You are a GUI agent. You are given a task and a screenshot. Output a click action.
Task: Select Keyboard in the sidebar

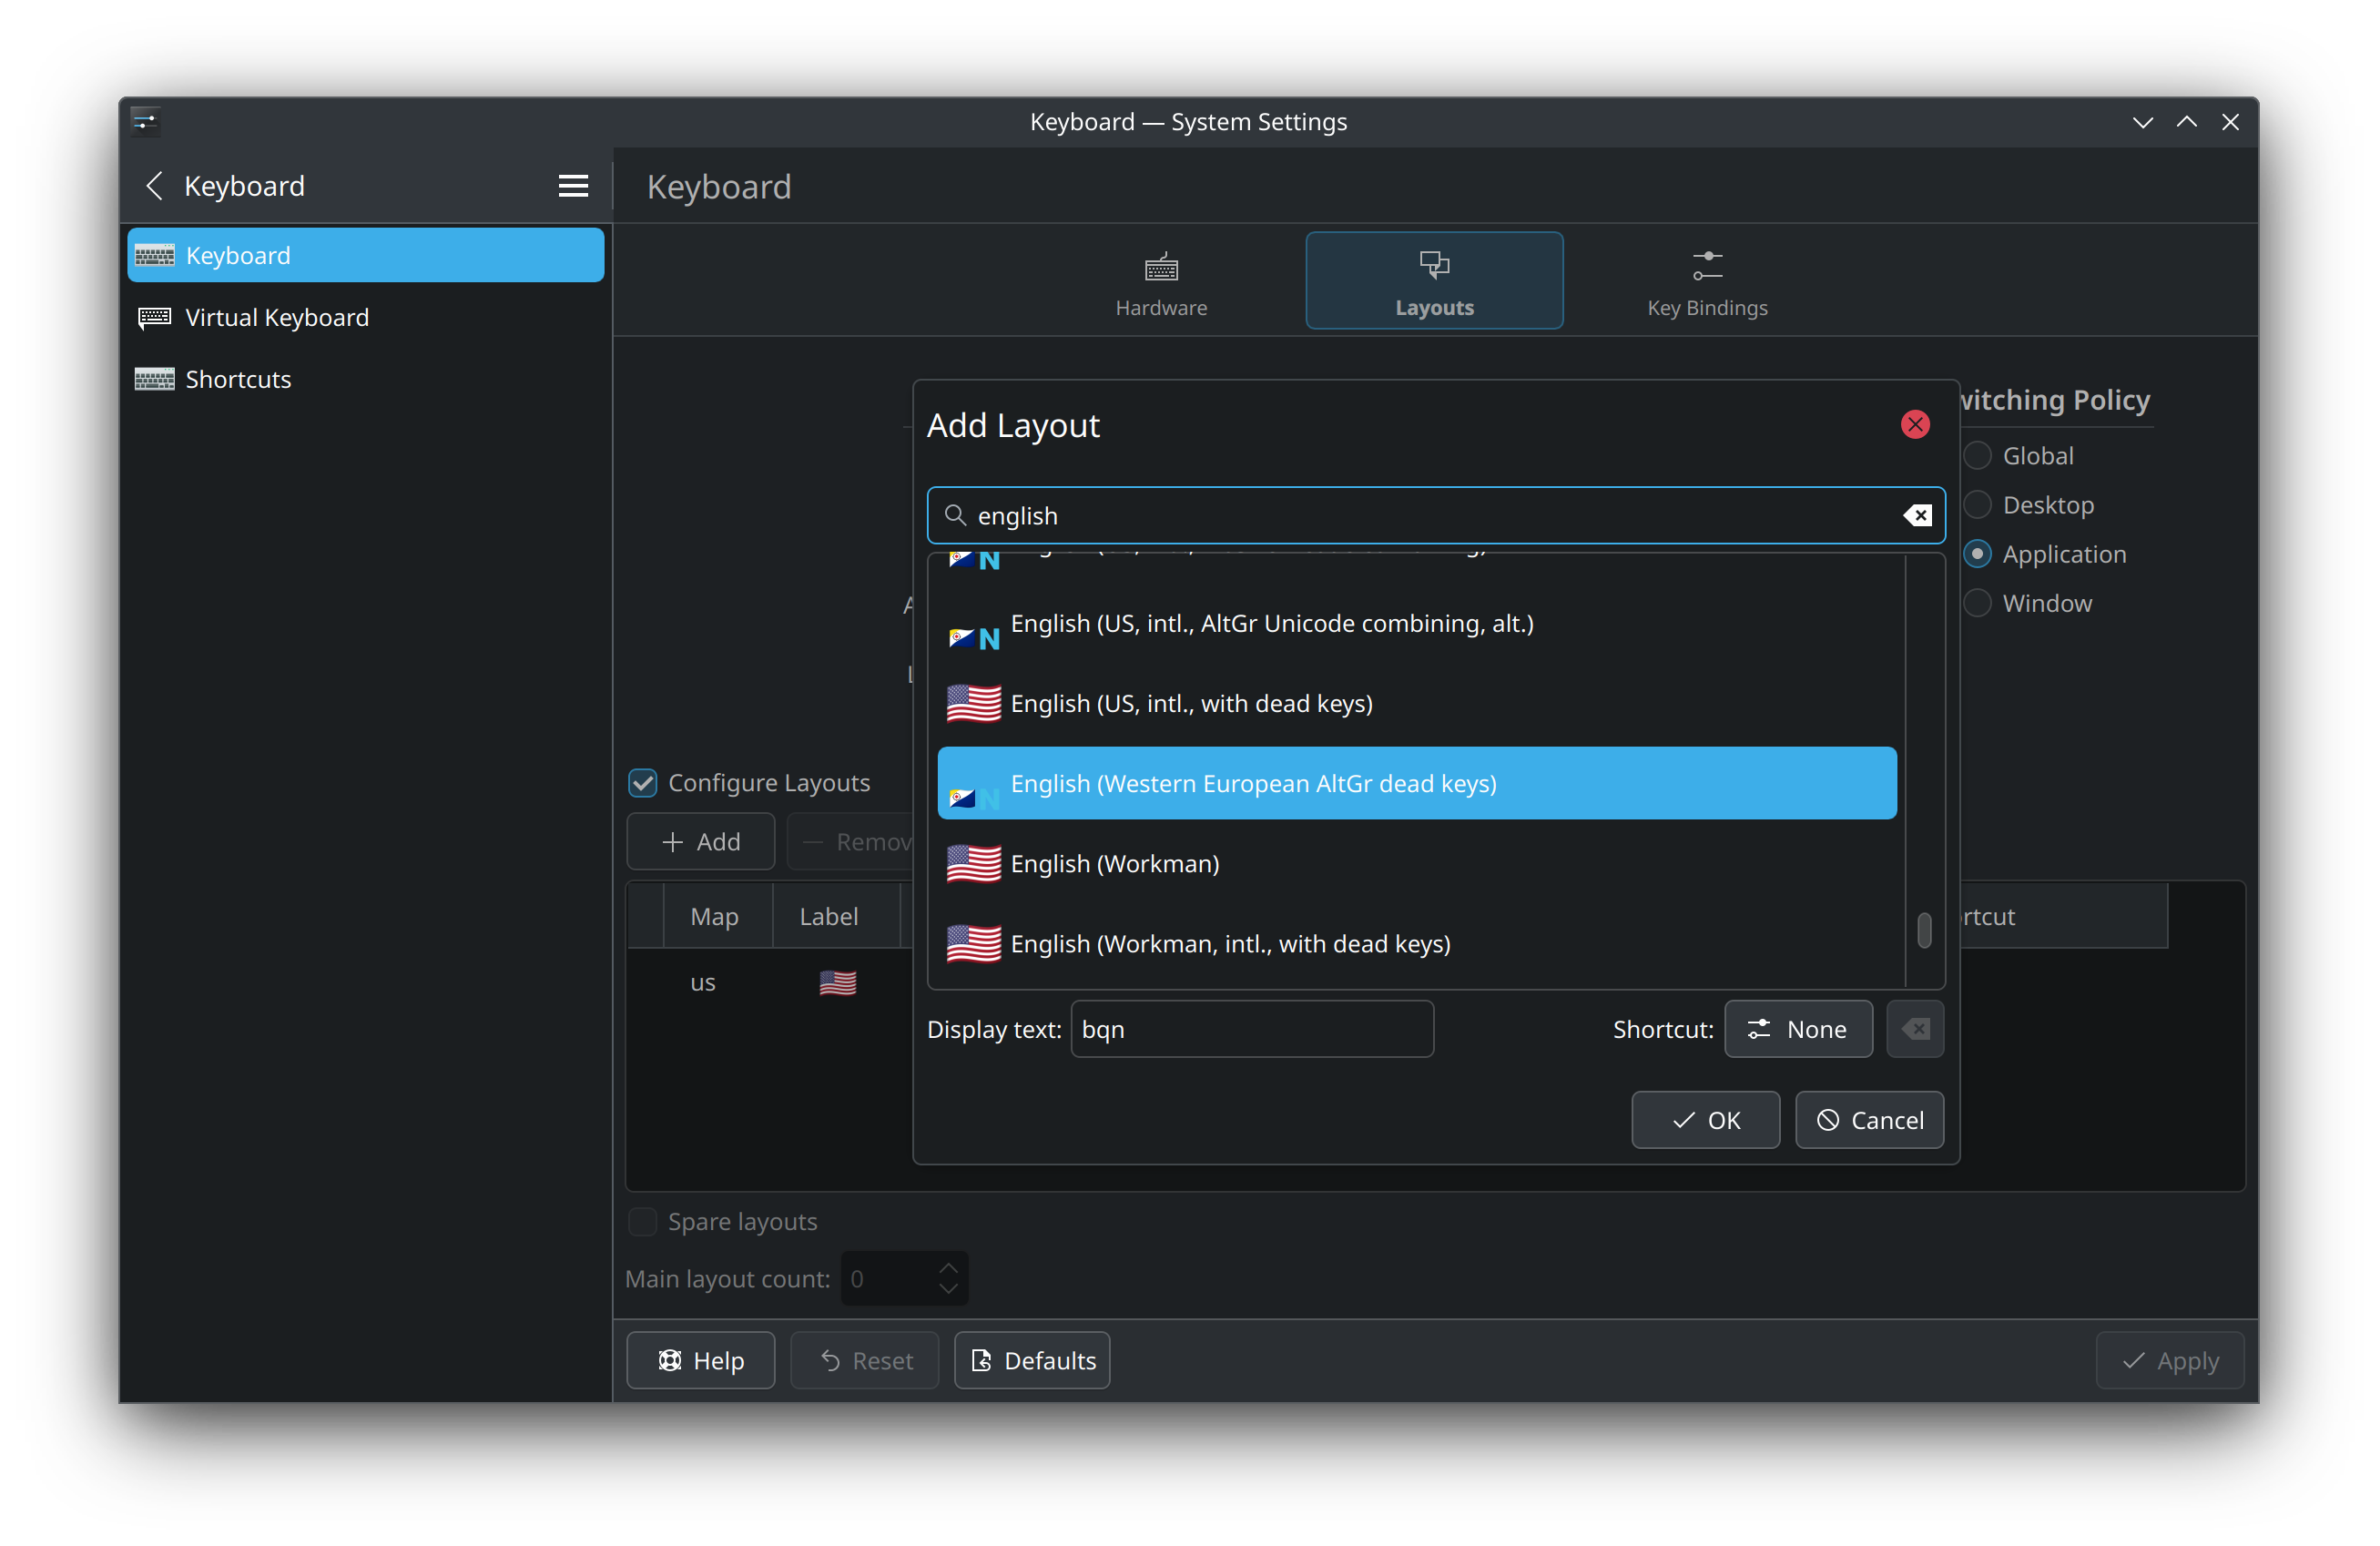point(366,255)
